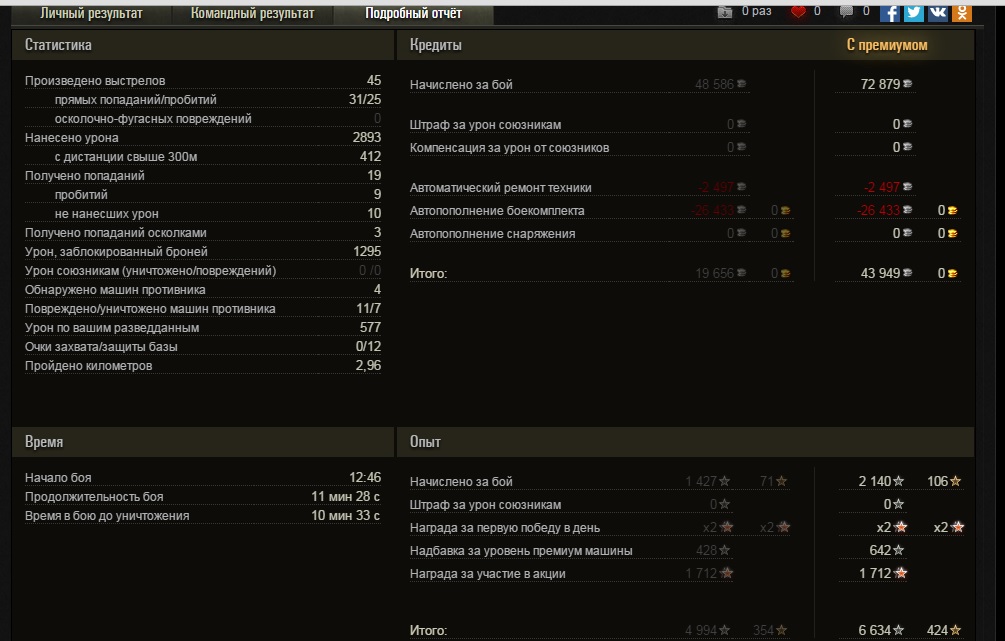This screenshot has height=641, width=1005.
Task: Click the premium credits earned 72 879
Action: pos(881,84)
